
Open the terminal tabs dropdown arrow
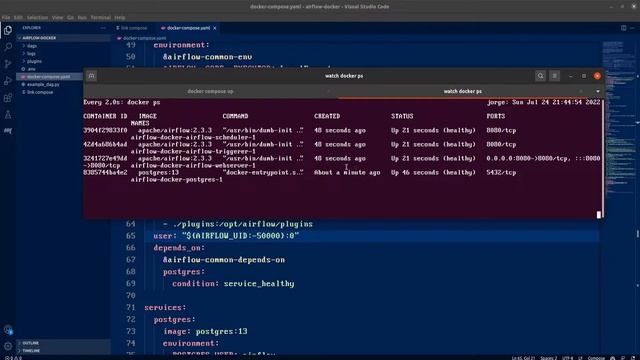(598, 91)
